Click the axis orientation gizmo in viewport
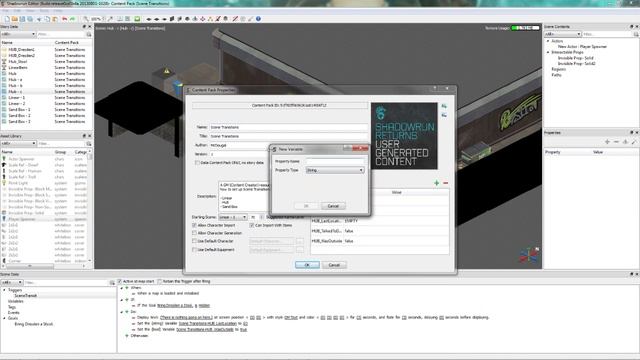Image resolution: width=640 pixels, height=360 pixels. click(x=529, y=255)
